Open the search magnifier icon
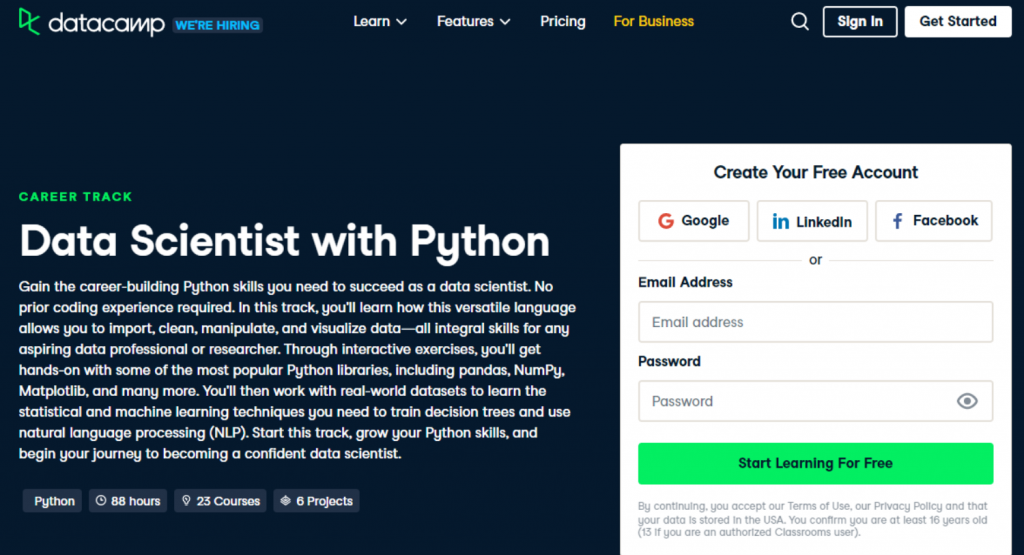The image size is (1024, 555). pos(799,22)
